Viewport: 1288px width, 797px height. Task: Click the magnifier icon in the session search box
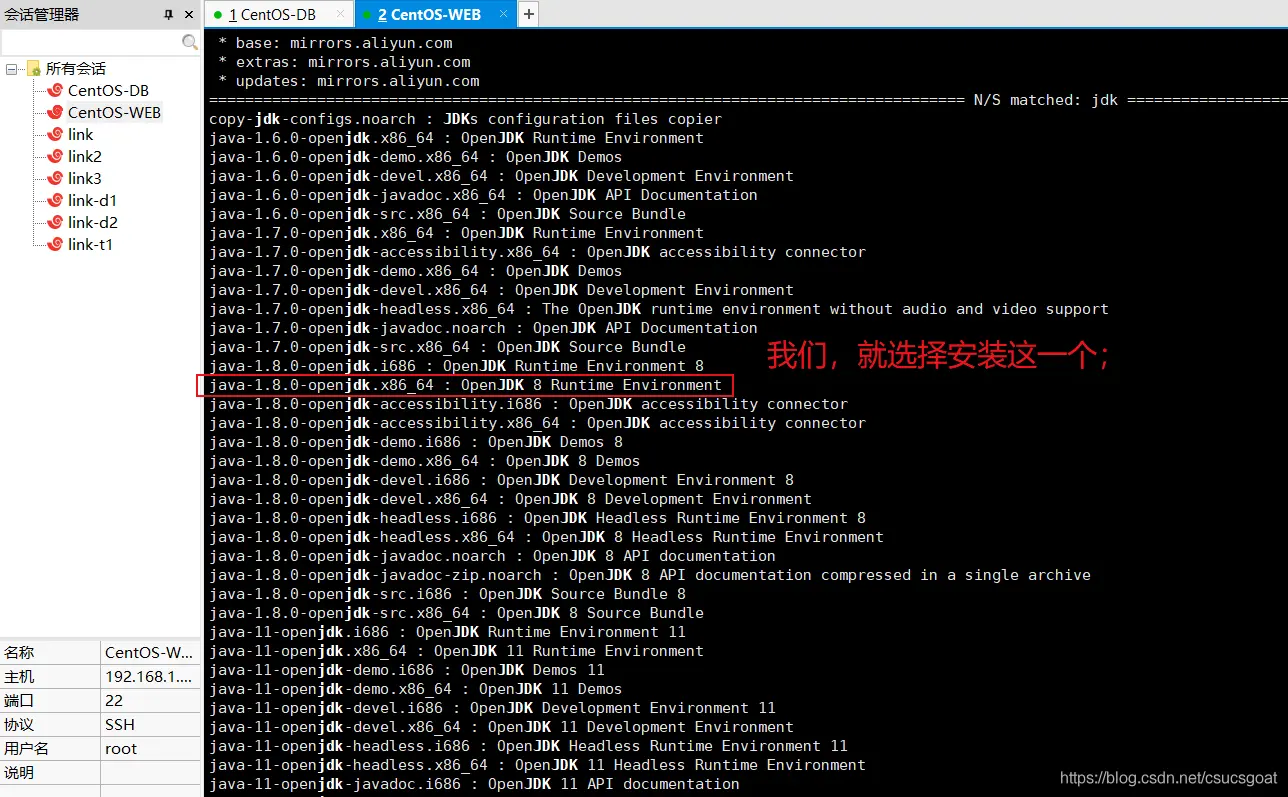click(x=190, y=42)
